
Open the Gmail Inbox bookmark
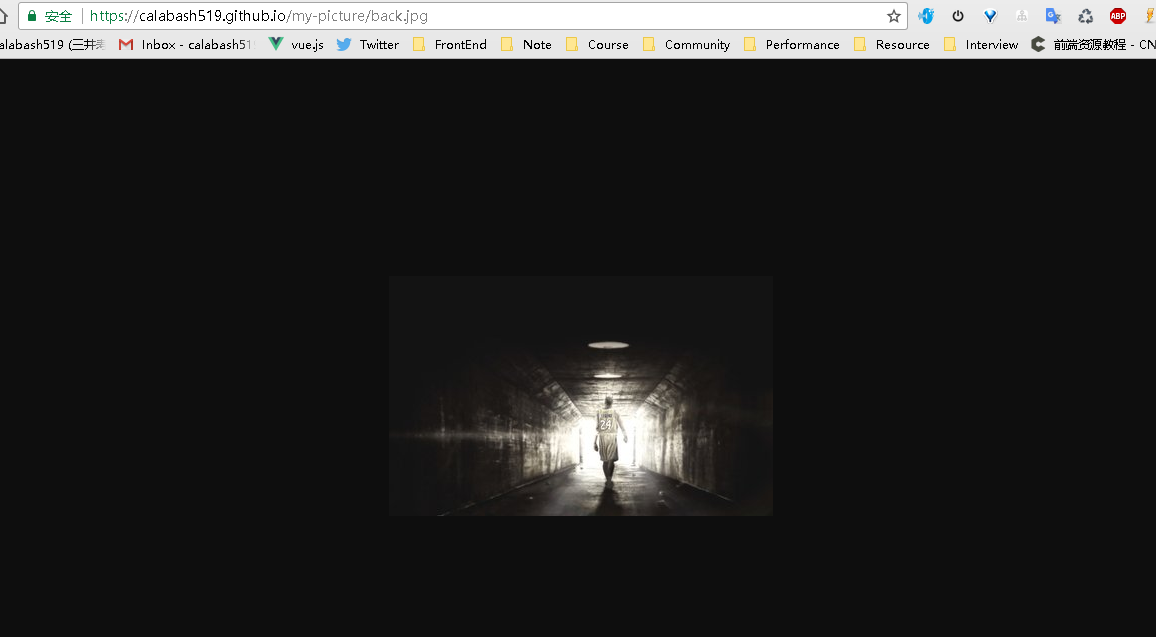pos(187,45)
